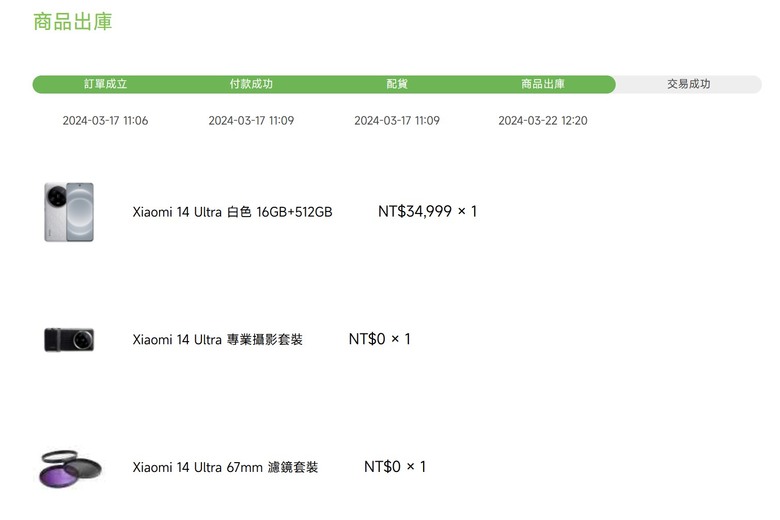
Task: Select the 配貨 progress step
Action: click(397, 84)
